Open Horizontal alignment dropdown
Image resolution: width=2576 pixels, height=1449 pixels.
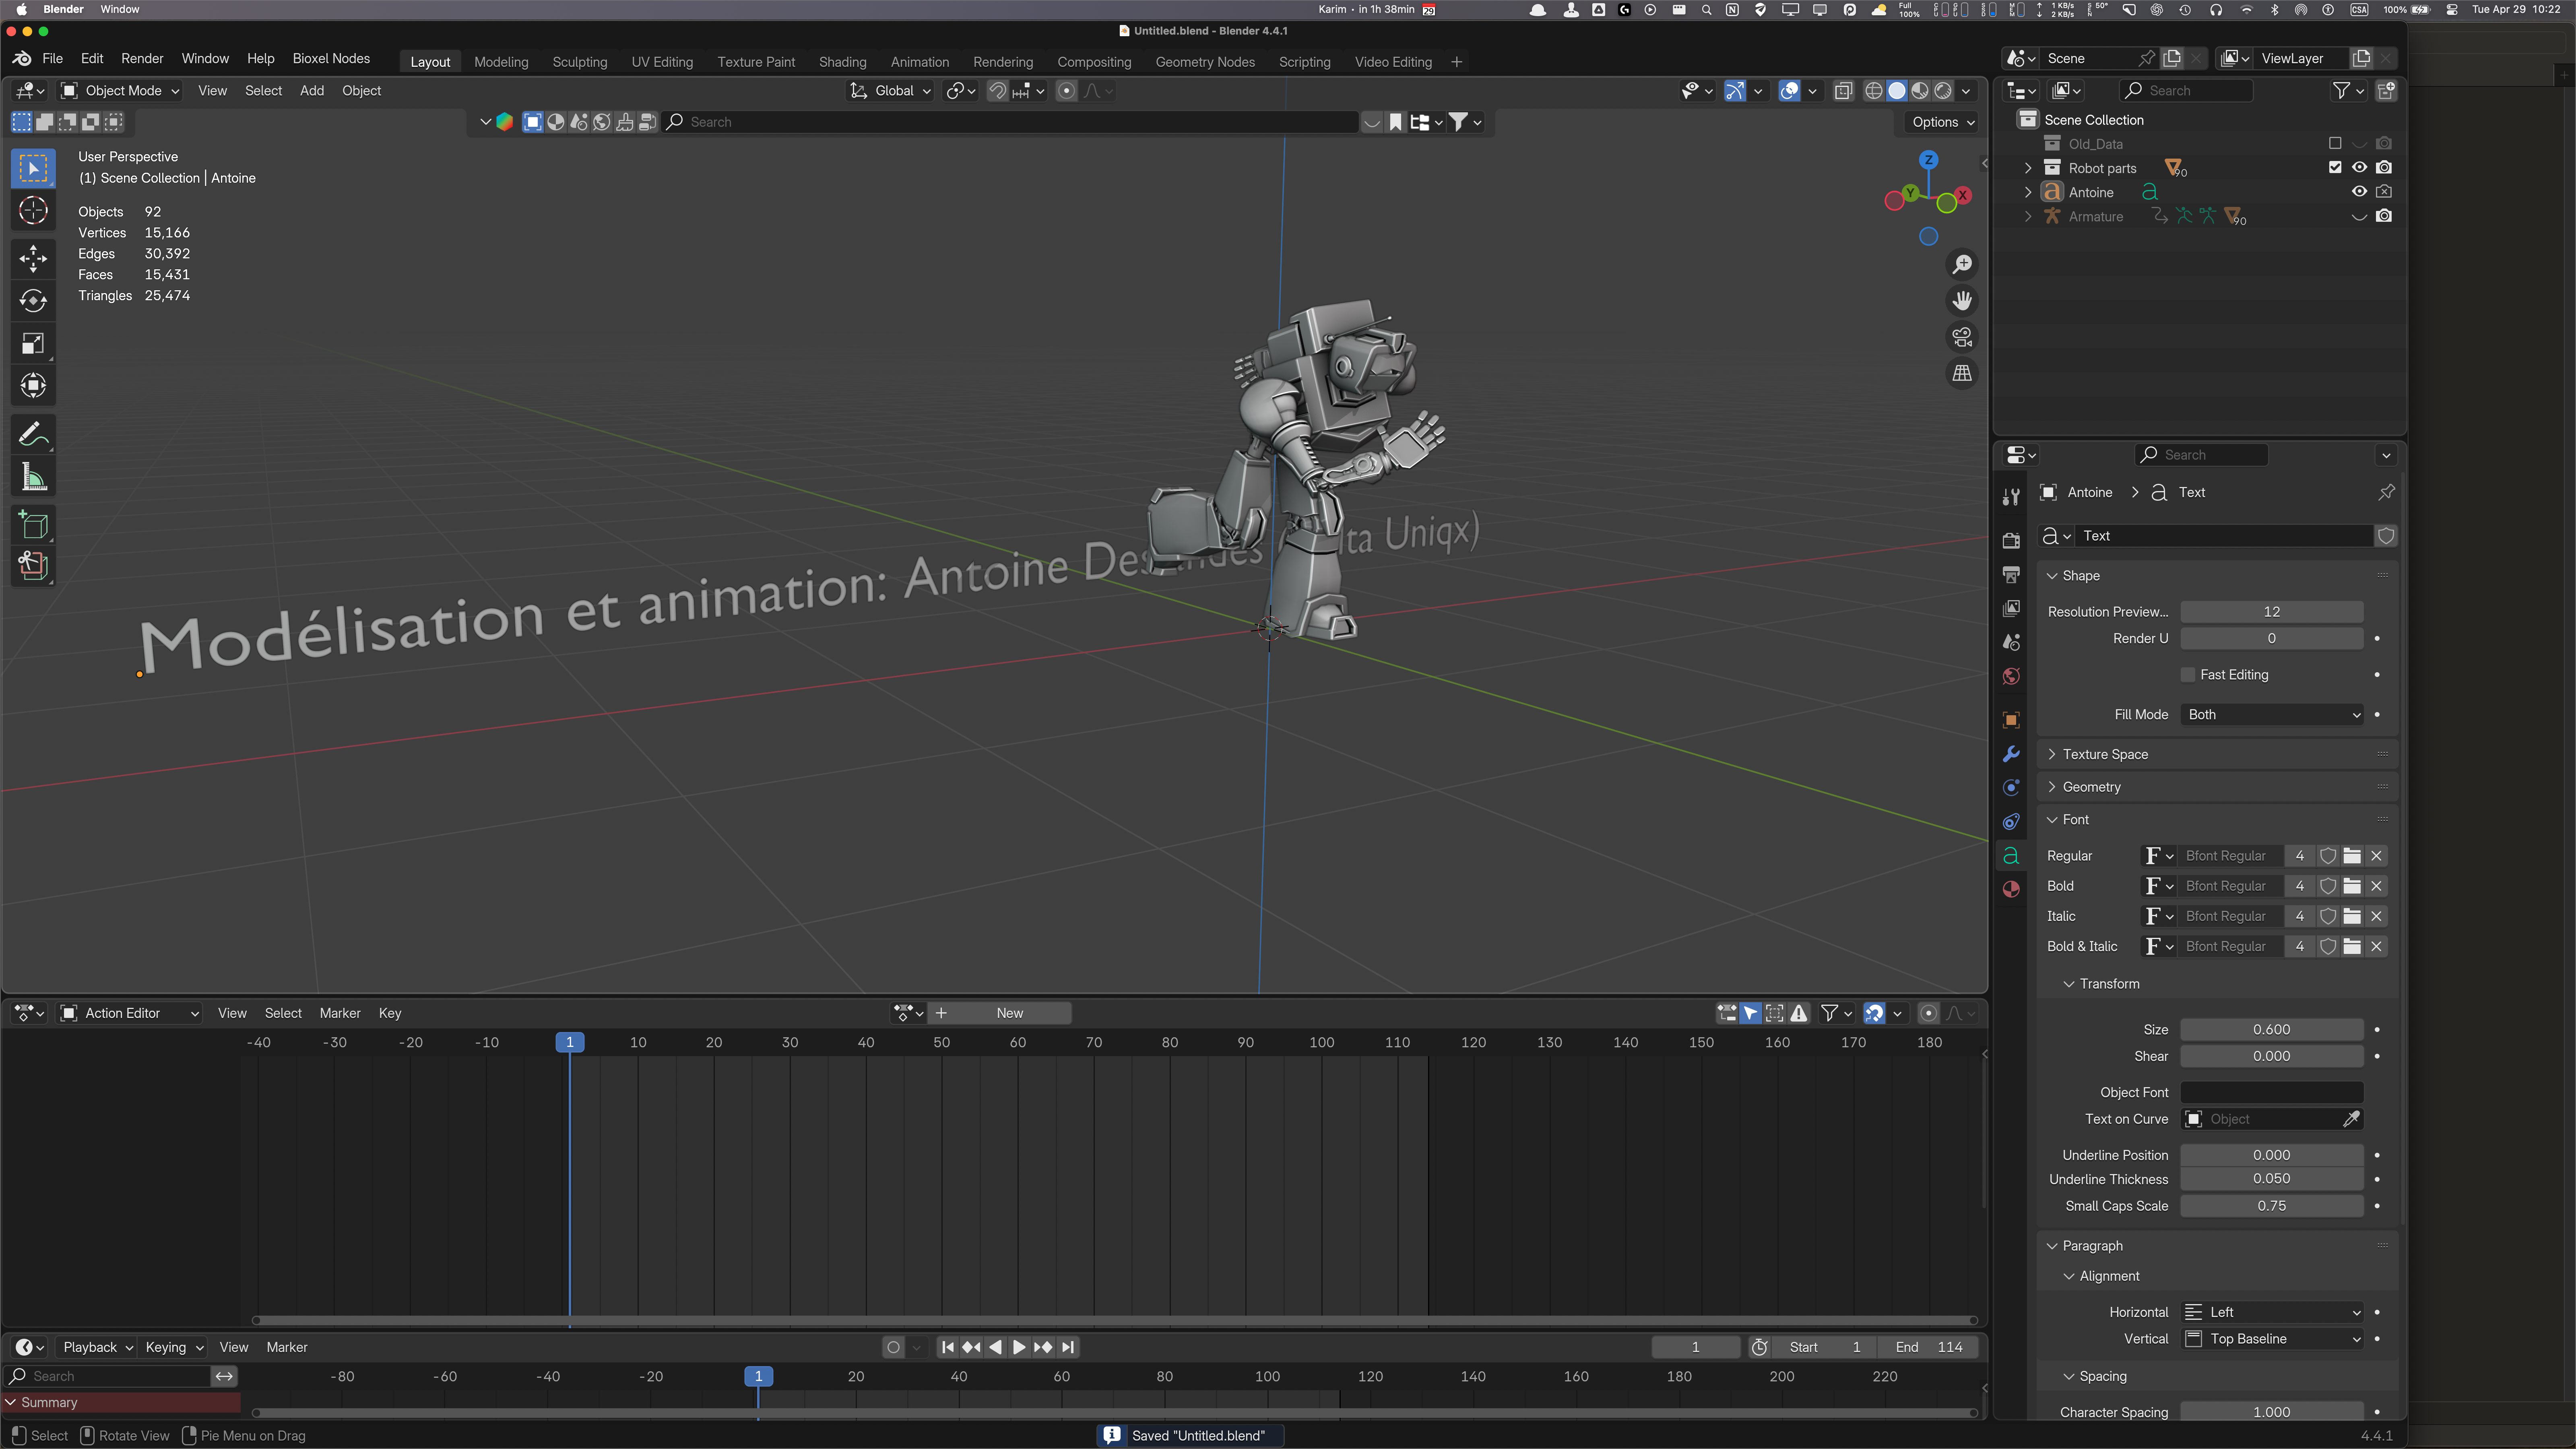pyautogui.click(x=2272, y=1313)
